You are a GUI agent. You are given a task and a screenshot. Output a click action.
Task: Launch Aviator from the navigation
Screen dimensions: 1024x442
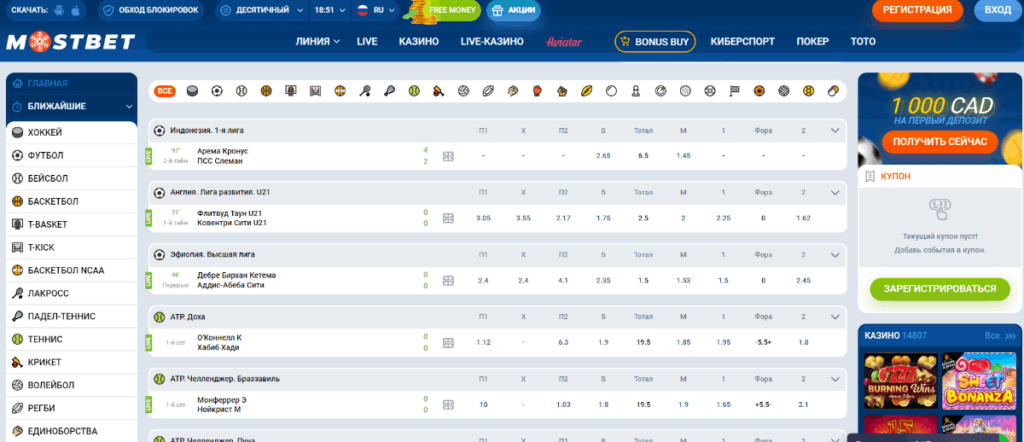(x=564, y=42)
